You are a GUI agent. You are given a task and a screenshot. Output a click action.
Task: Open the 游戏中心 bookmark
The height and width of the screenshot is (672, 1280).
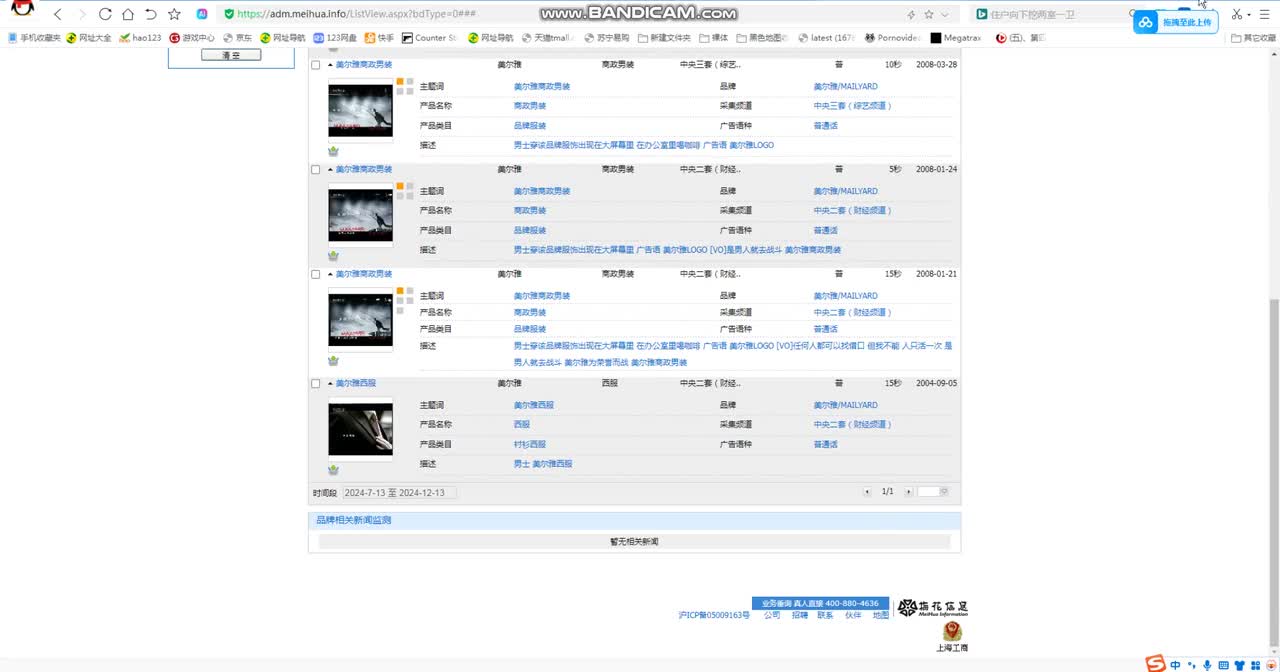[192, 38]
